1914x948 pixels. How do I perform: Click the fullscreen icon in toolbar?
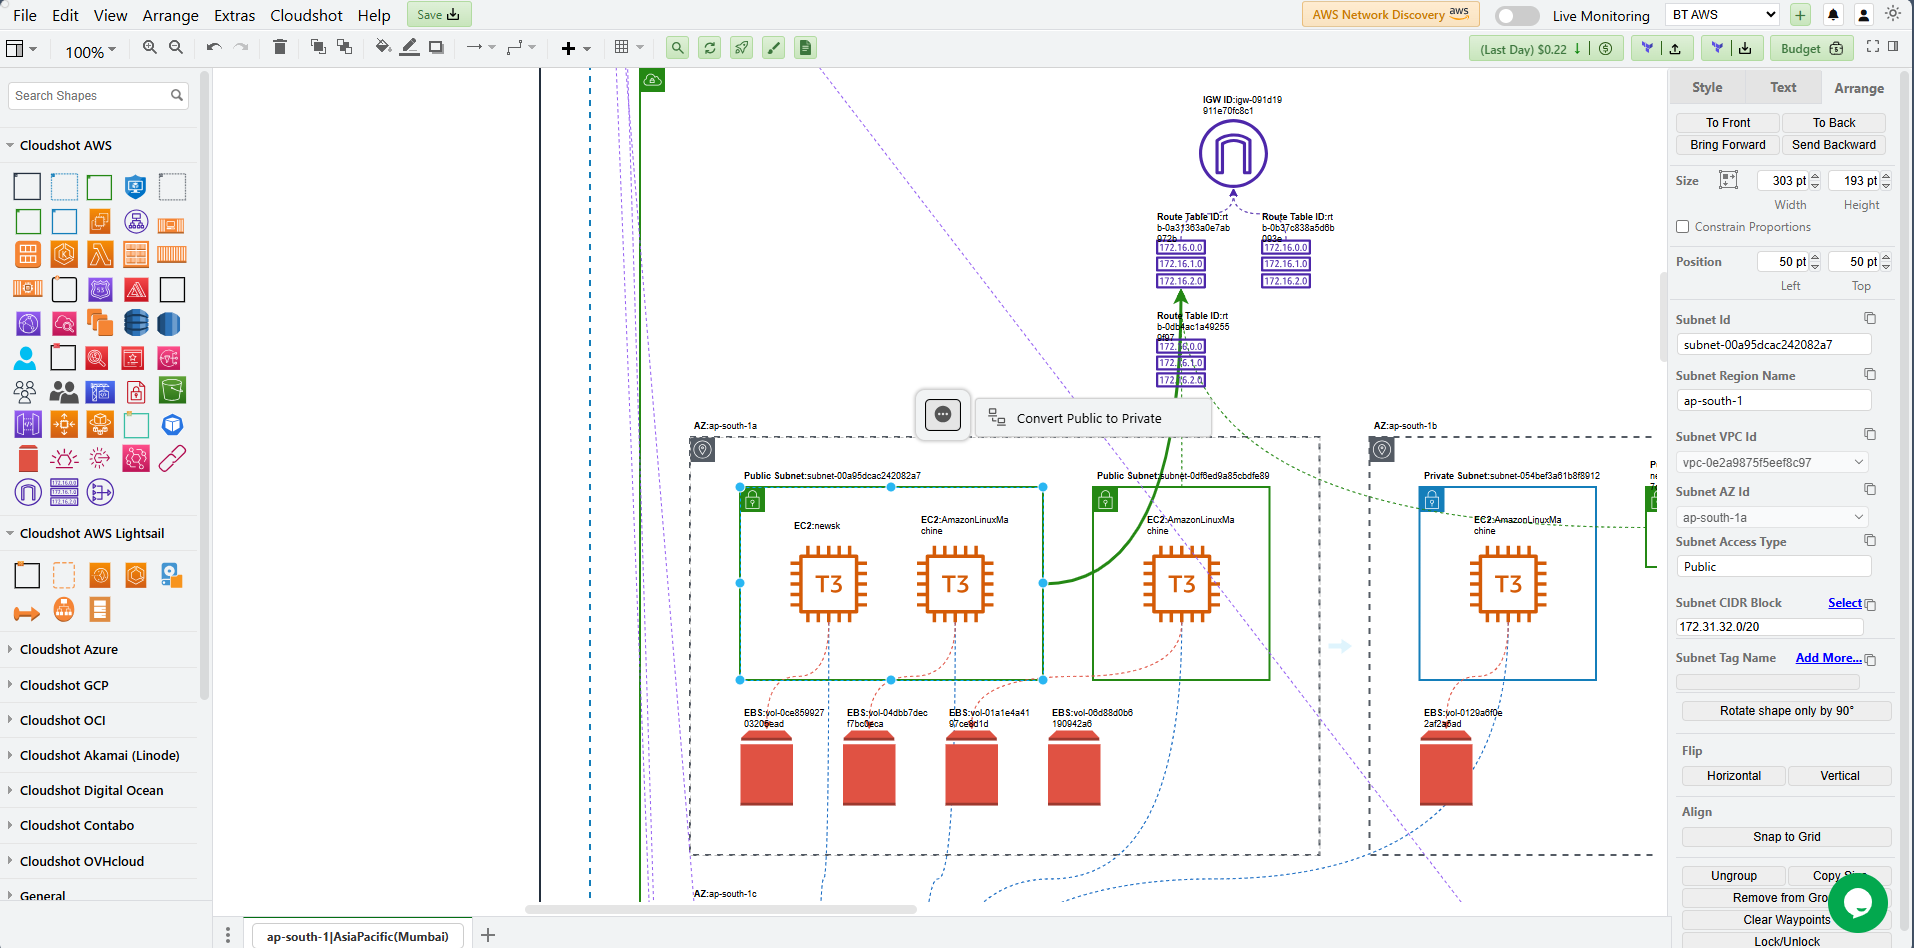(1873, 47)
